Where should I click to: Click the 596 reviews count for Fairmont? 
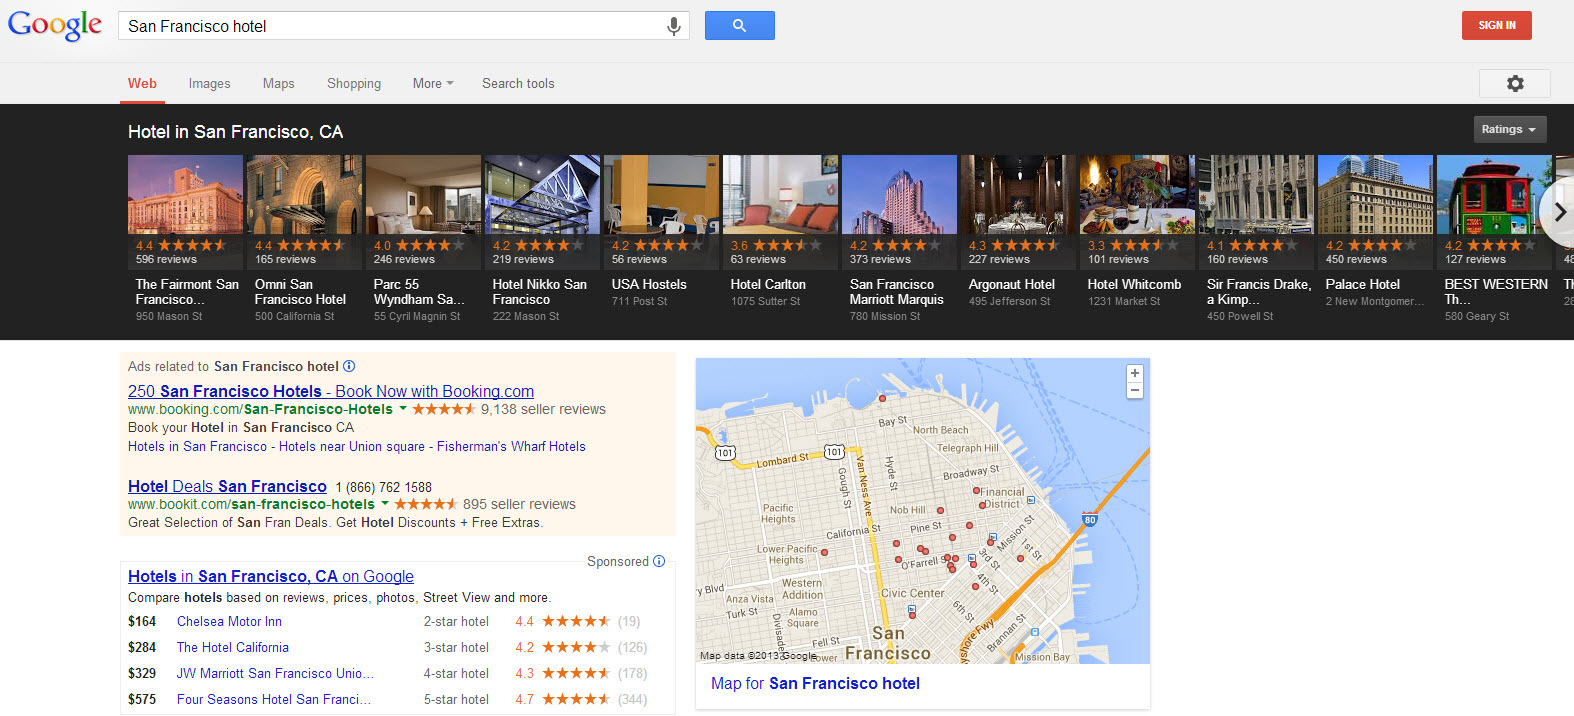166,259
